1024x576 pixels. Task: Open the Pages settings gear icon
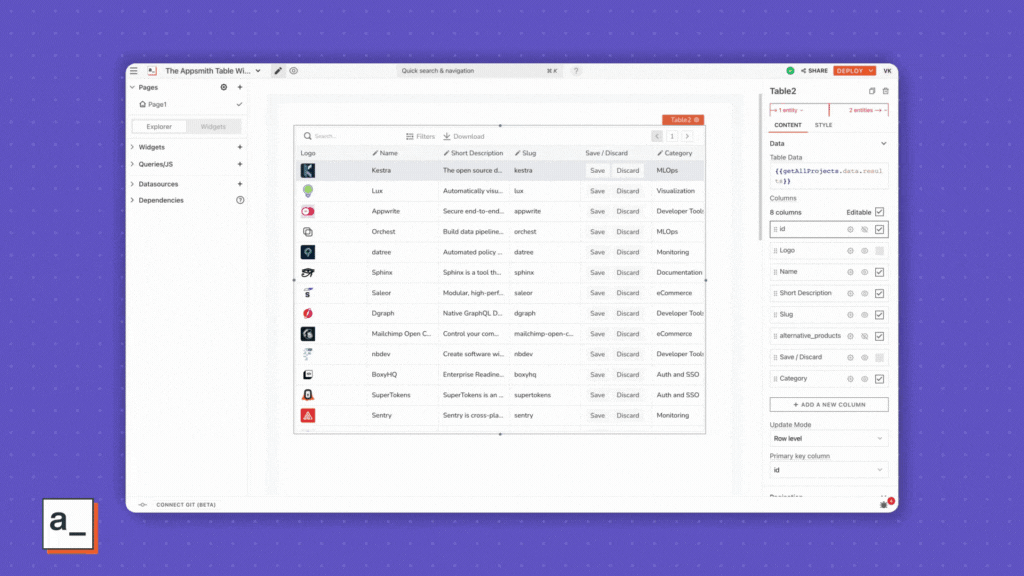click(x=224, y=87)
